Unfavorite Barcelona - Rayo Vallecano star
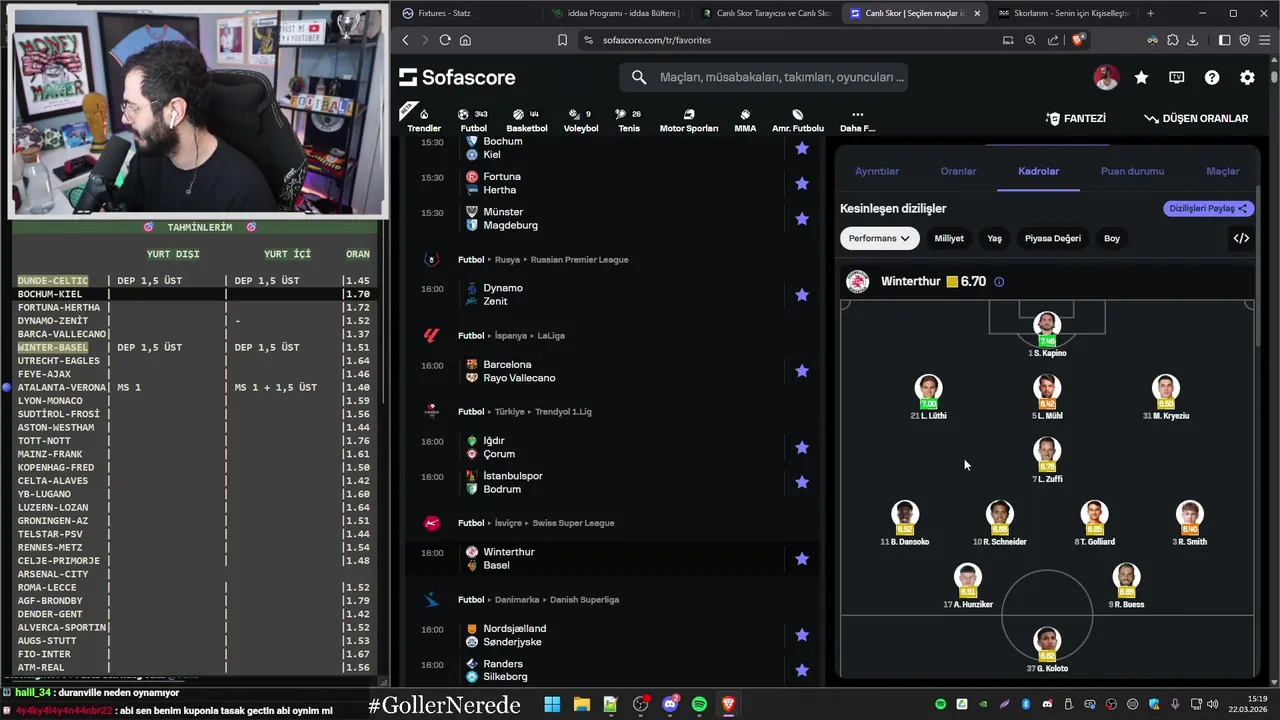Image resolution: width=1280 pixels, height=720 pixels. click(x=801, y=371)
